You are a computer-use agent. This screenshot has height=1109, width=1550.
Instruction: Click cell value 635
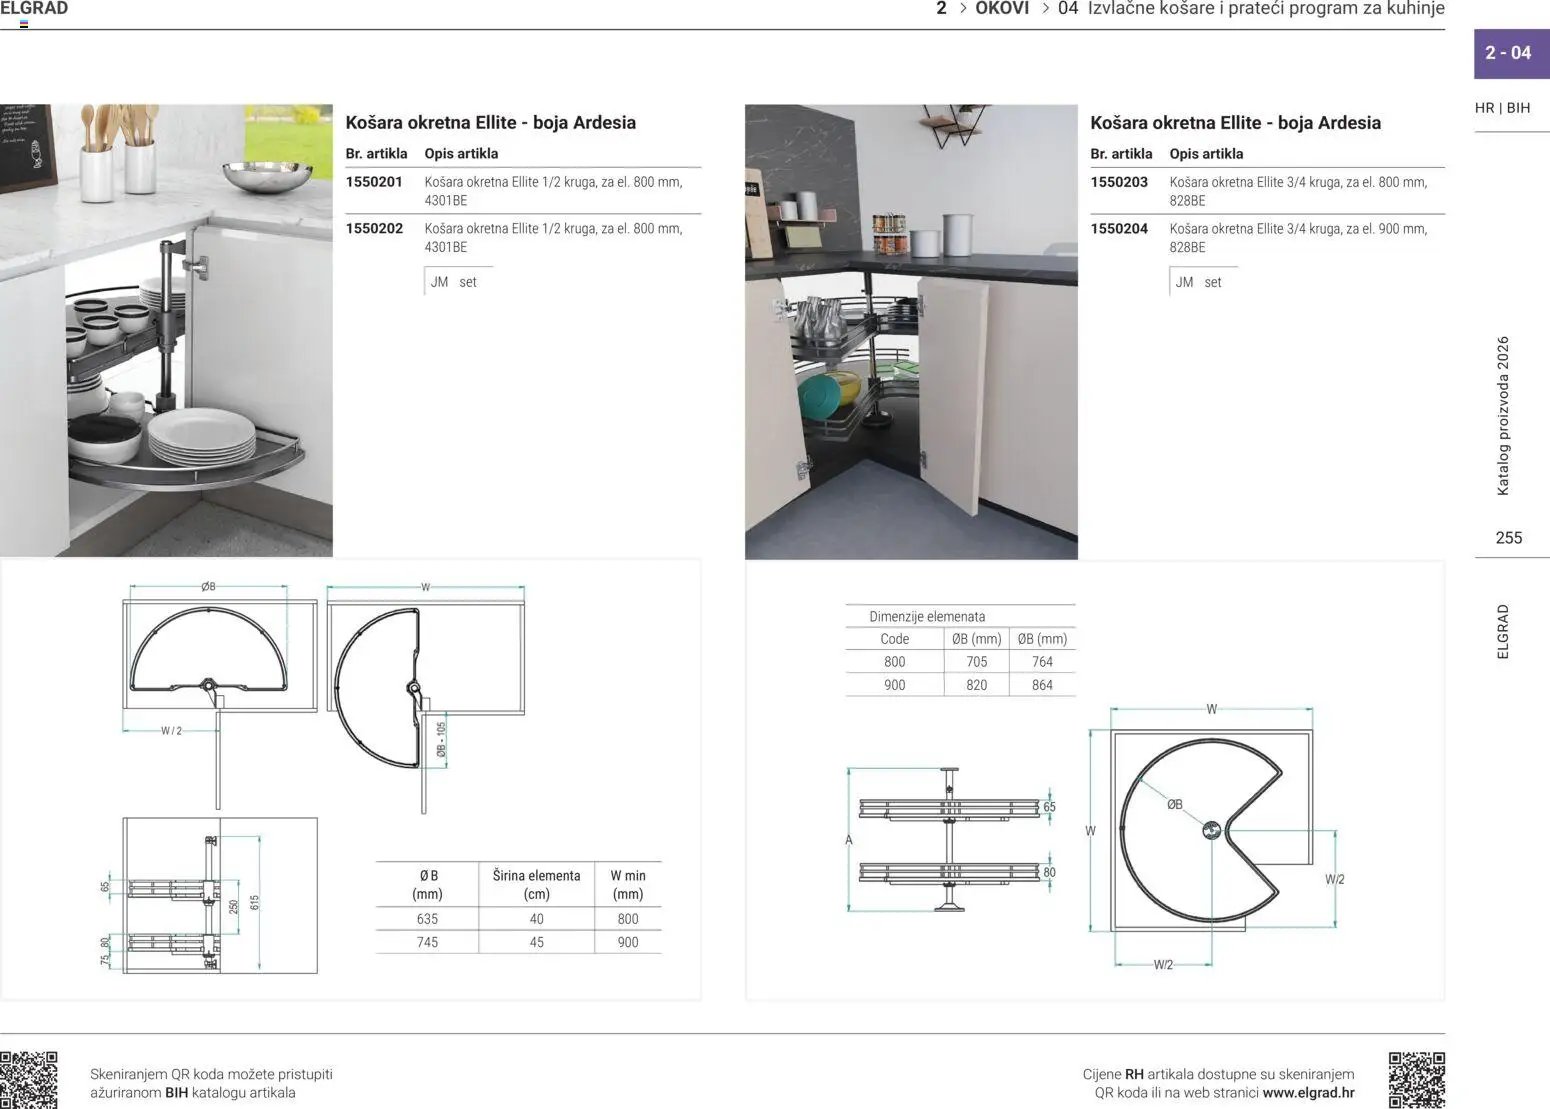[x=427, y=919]
